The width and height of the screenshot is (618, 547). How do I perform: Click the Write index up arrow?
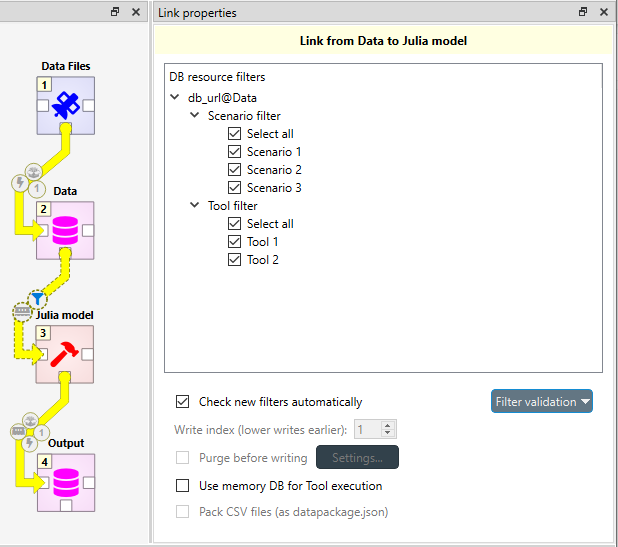(x=388, y=426)
